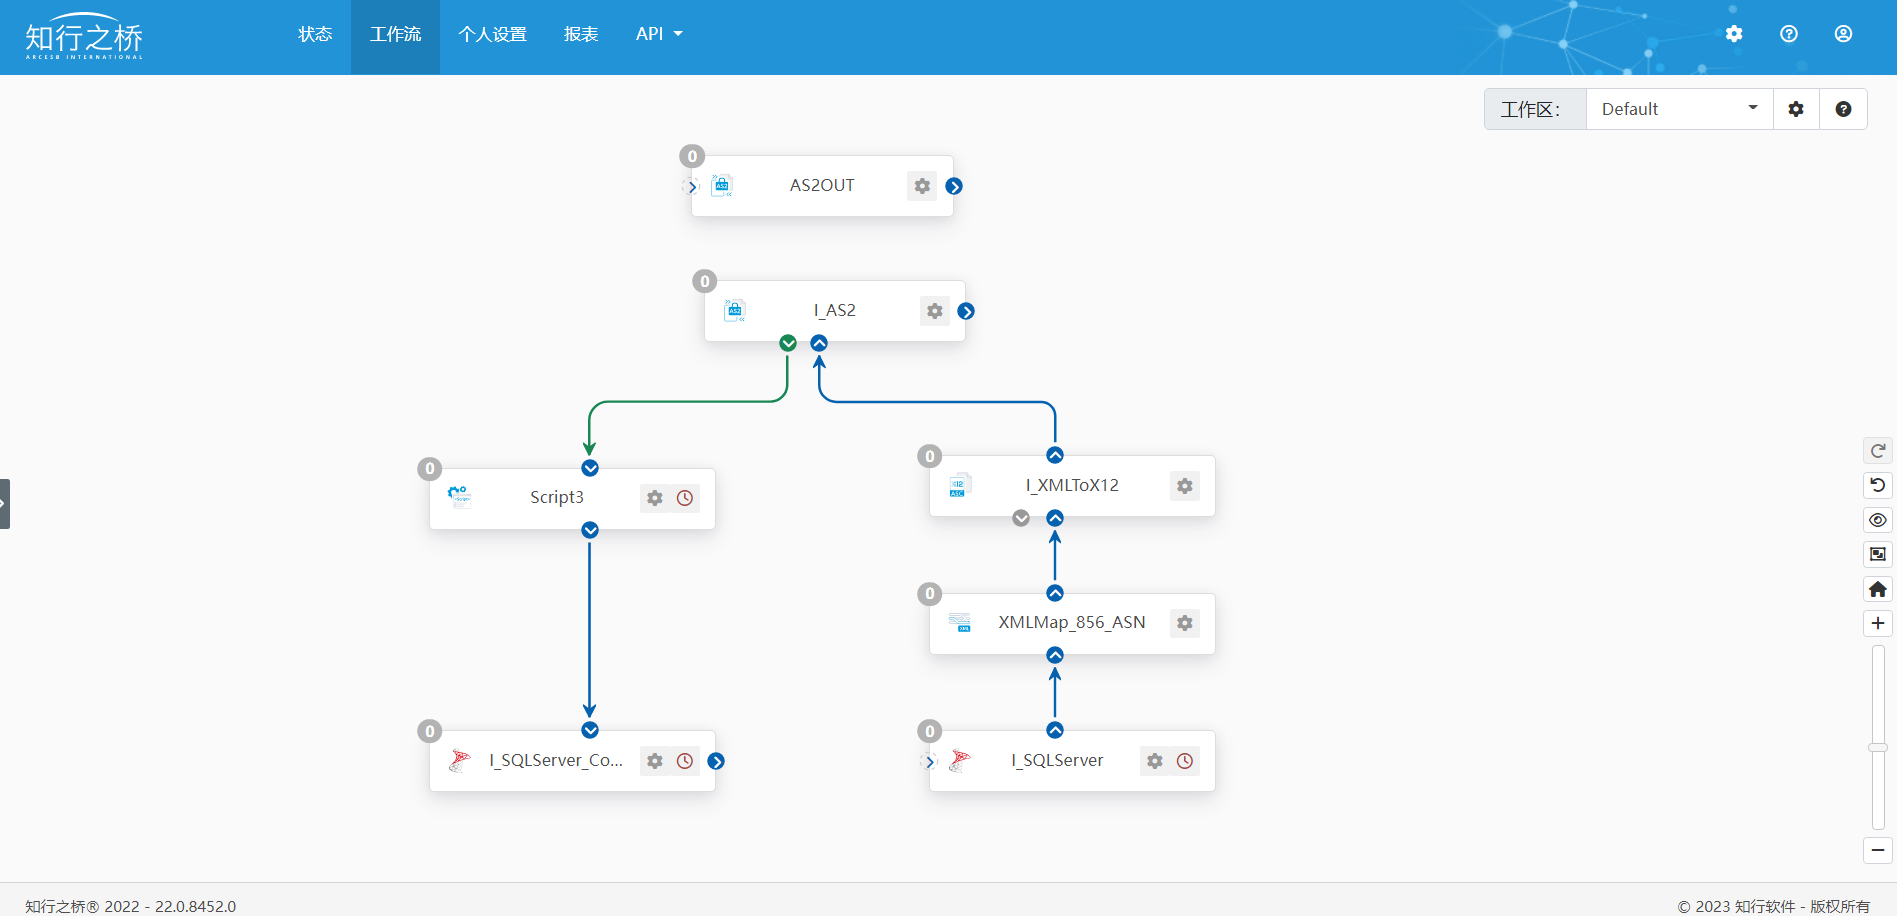
Task: Click I_AS2 right output arrow
Action: pyautogui.click(x=966, y=311)
